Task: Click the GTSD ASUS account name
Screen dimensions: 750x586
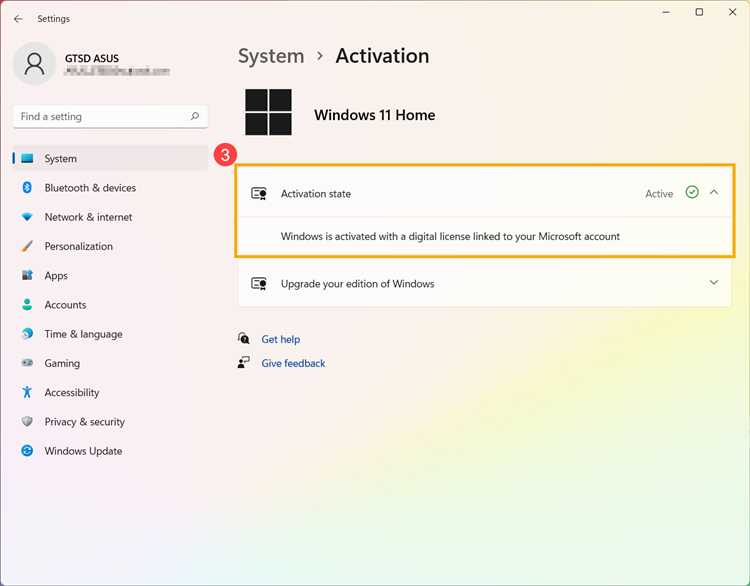Action: tap(92, 58)
